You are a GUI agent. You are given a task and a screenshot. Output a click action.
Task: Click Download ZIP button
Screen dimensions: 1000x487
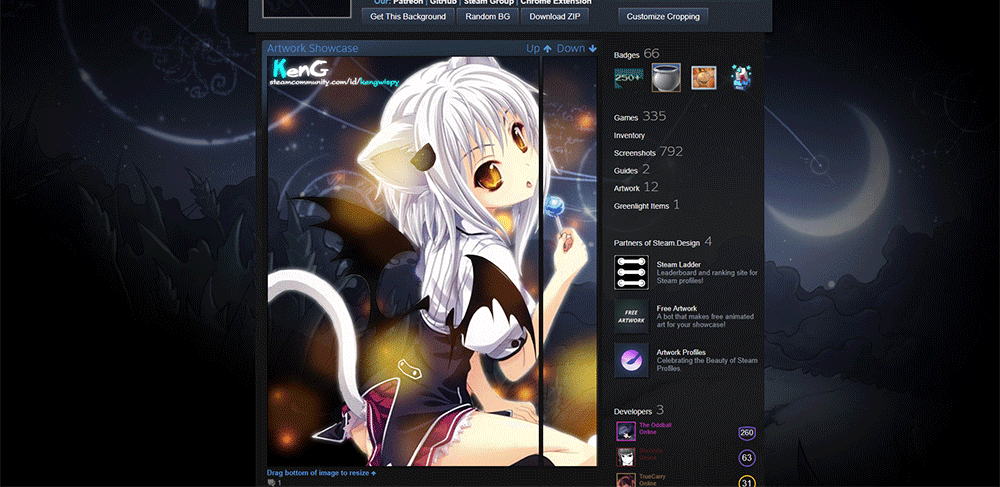(555, 17)
